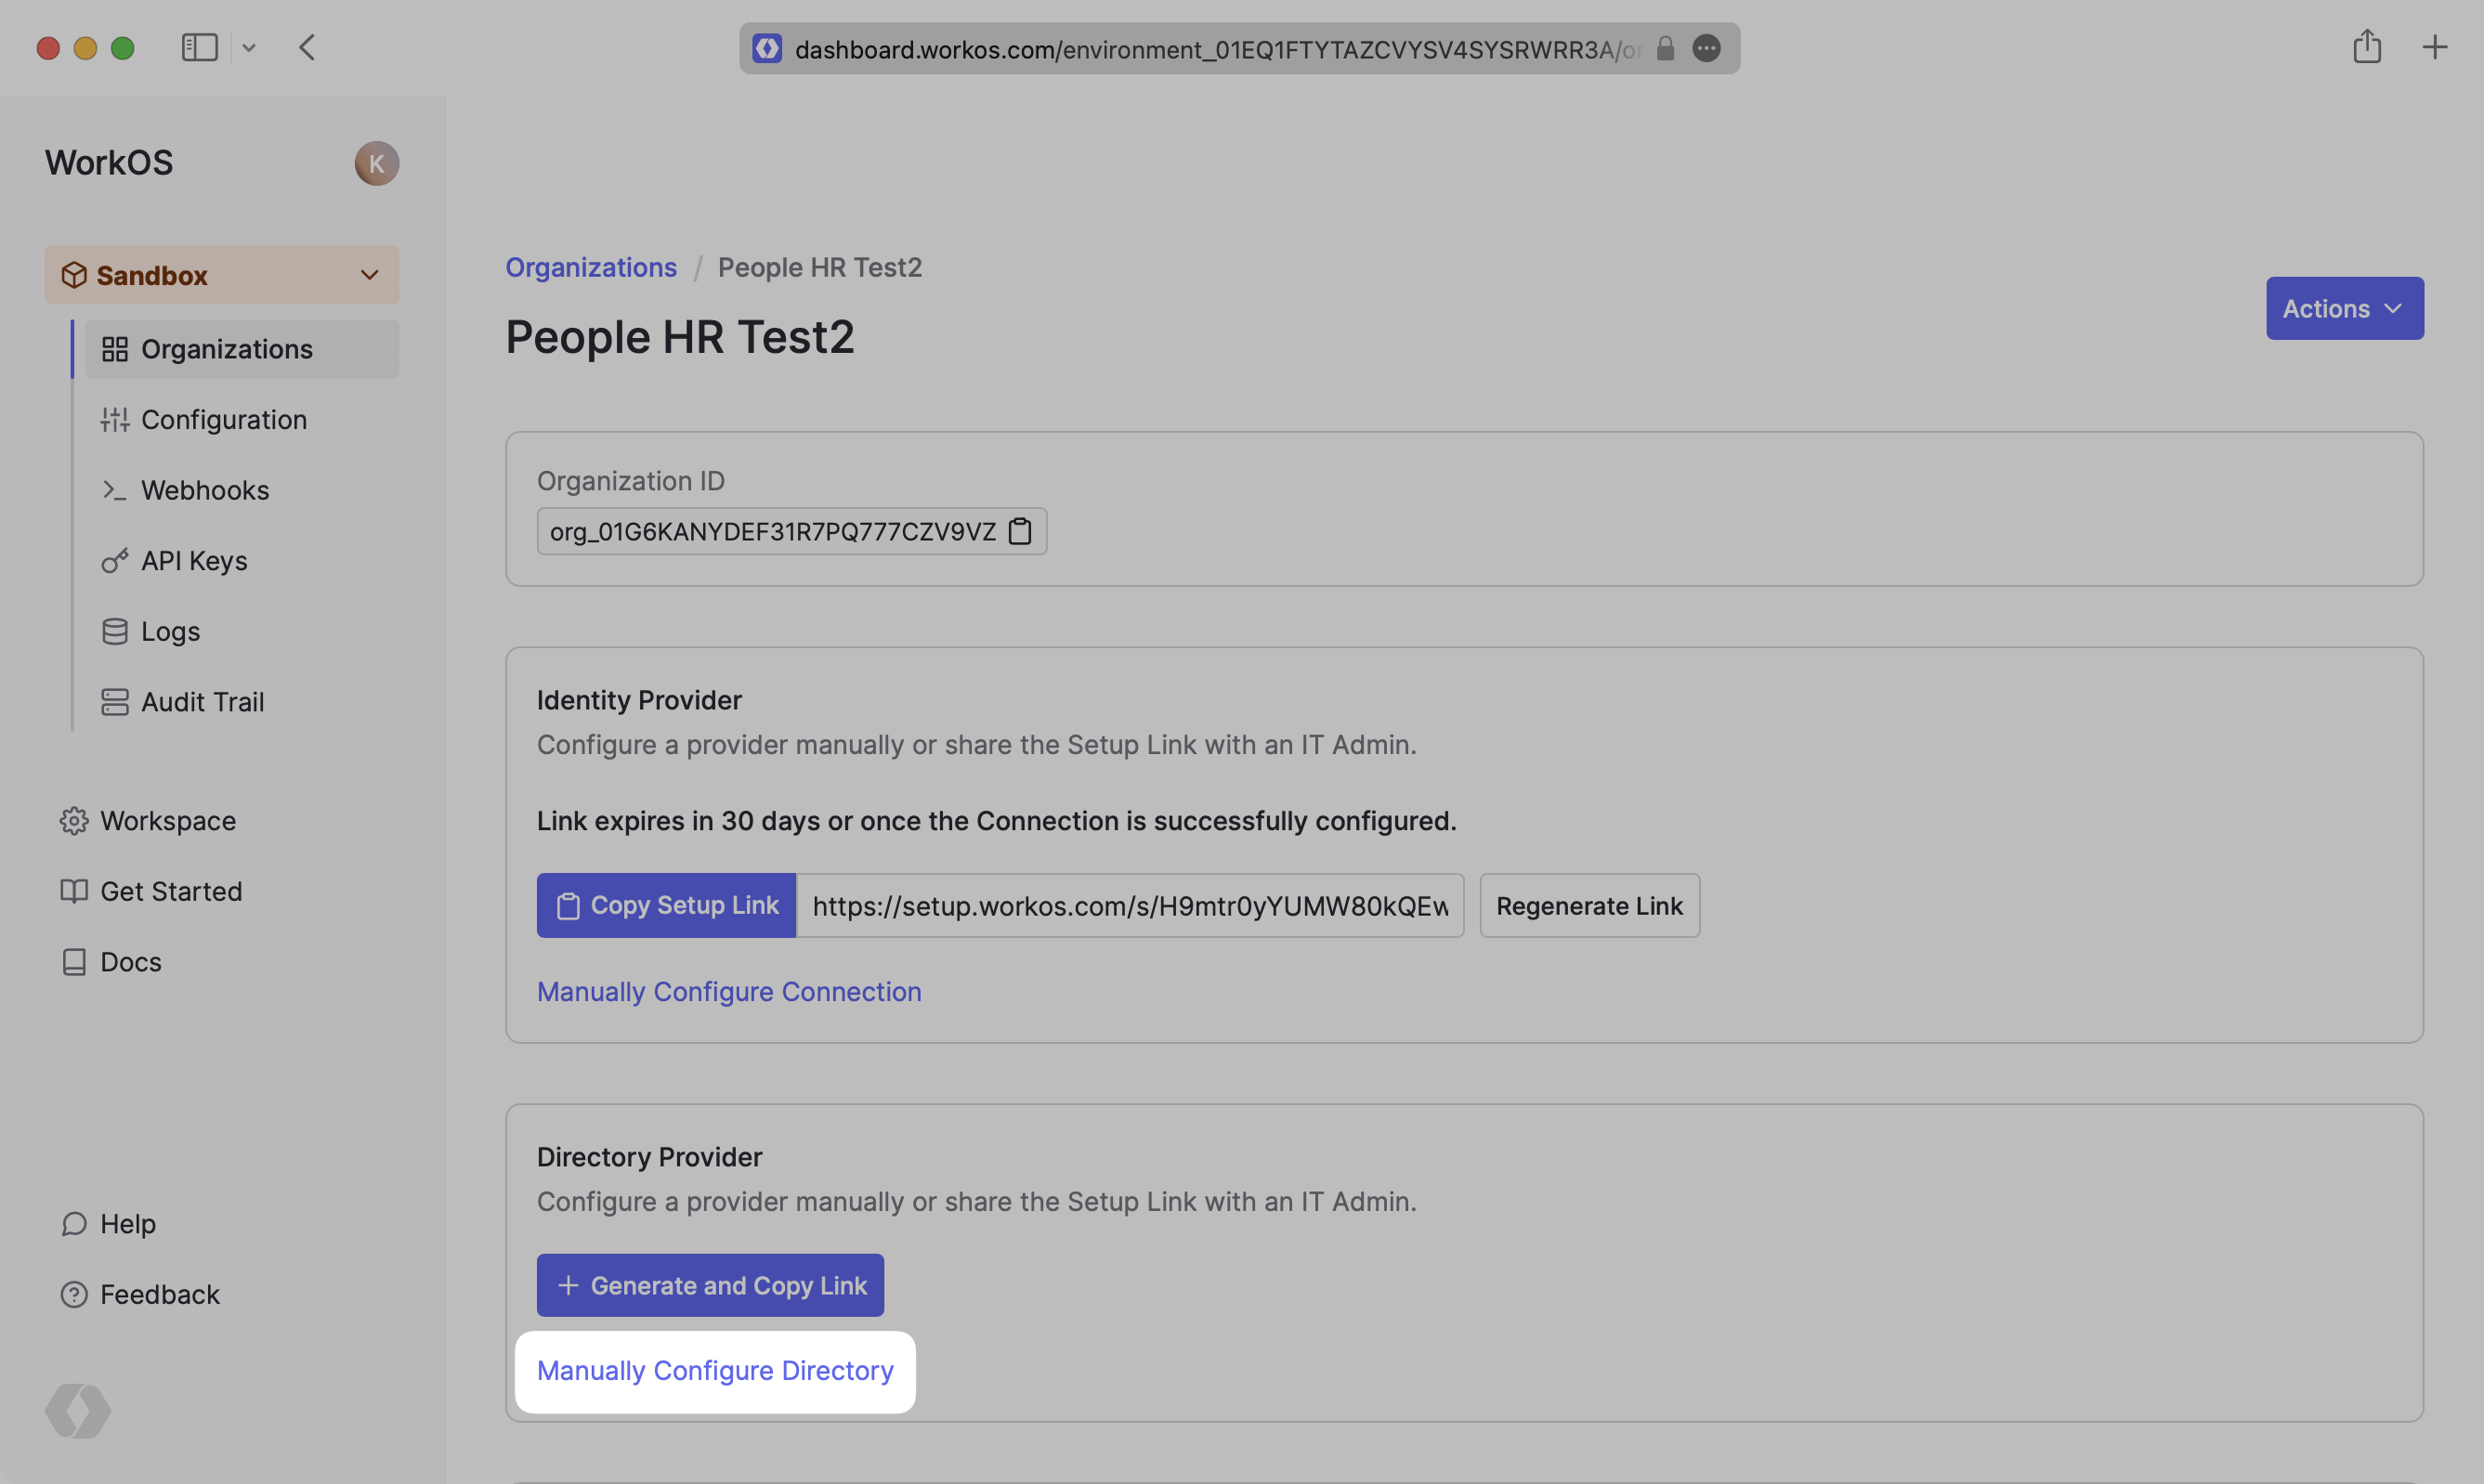Click the Safari share icon
The image size is (2484, 1484).
(2366, 47)
